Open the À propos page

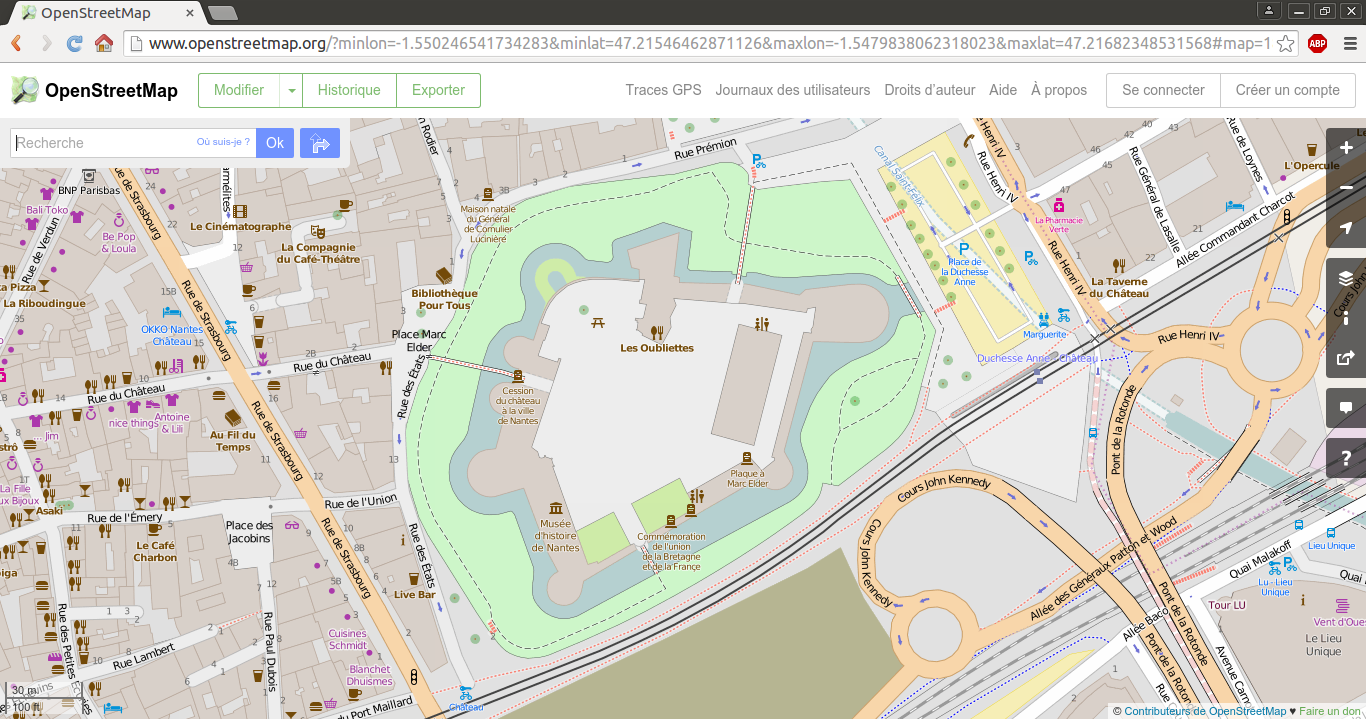click(1059, 90)
